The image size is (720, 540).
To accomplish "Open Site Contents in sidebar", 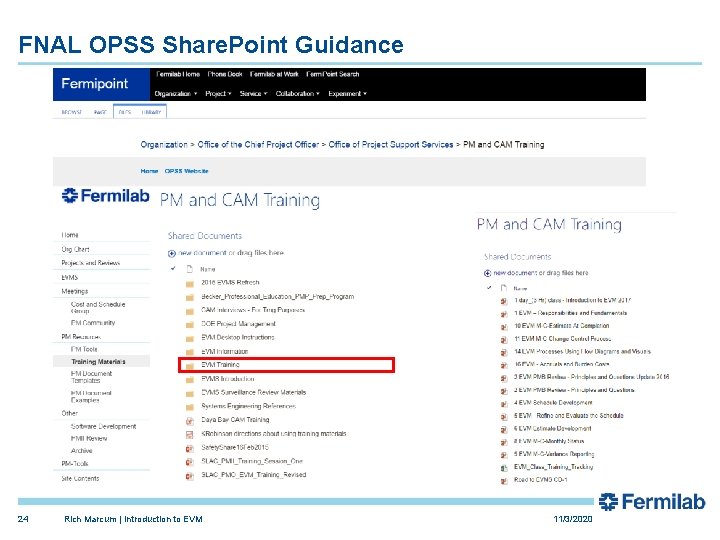I will click(80, 478).
